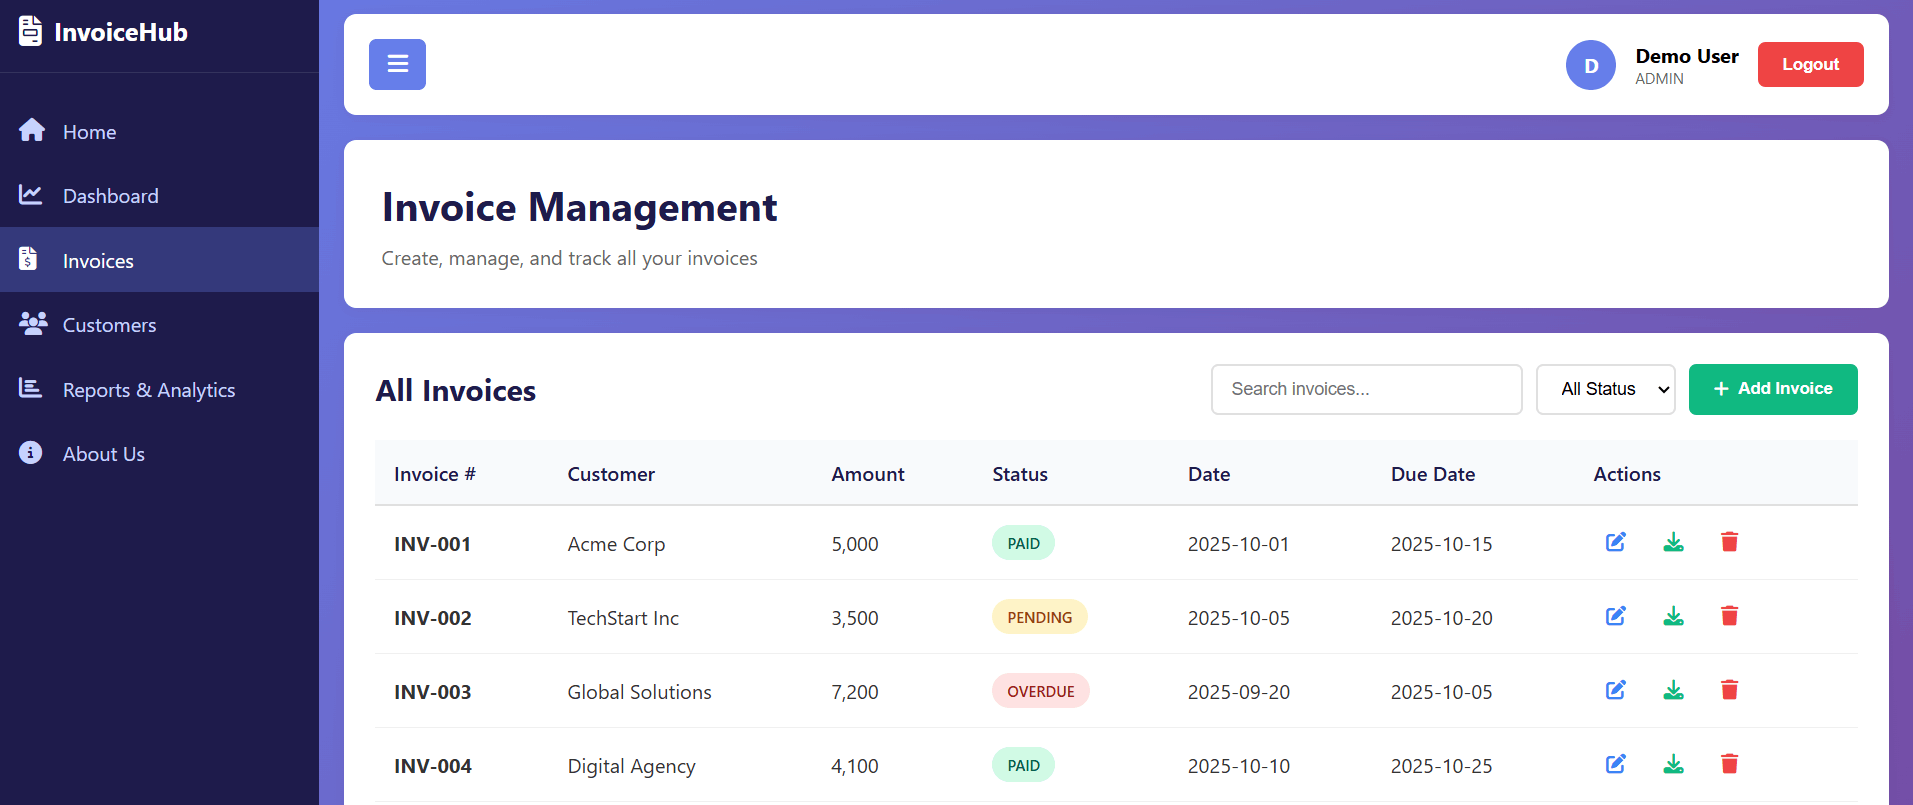The image size is (1913, 805).
Task: Click the INV-004 invoice number
Action: point(432,766)
